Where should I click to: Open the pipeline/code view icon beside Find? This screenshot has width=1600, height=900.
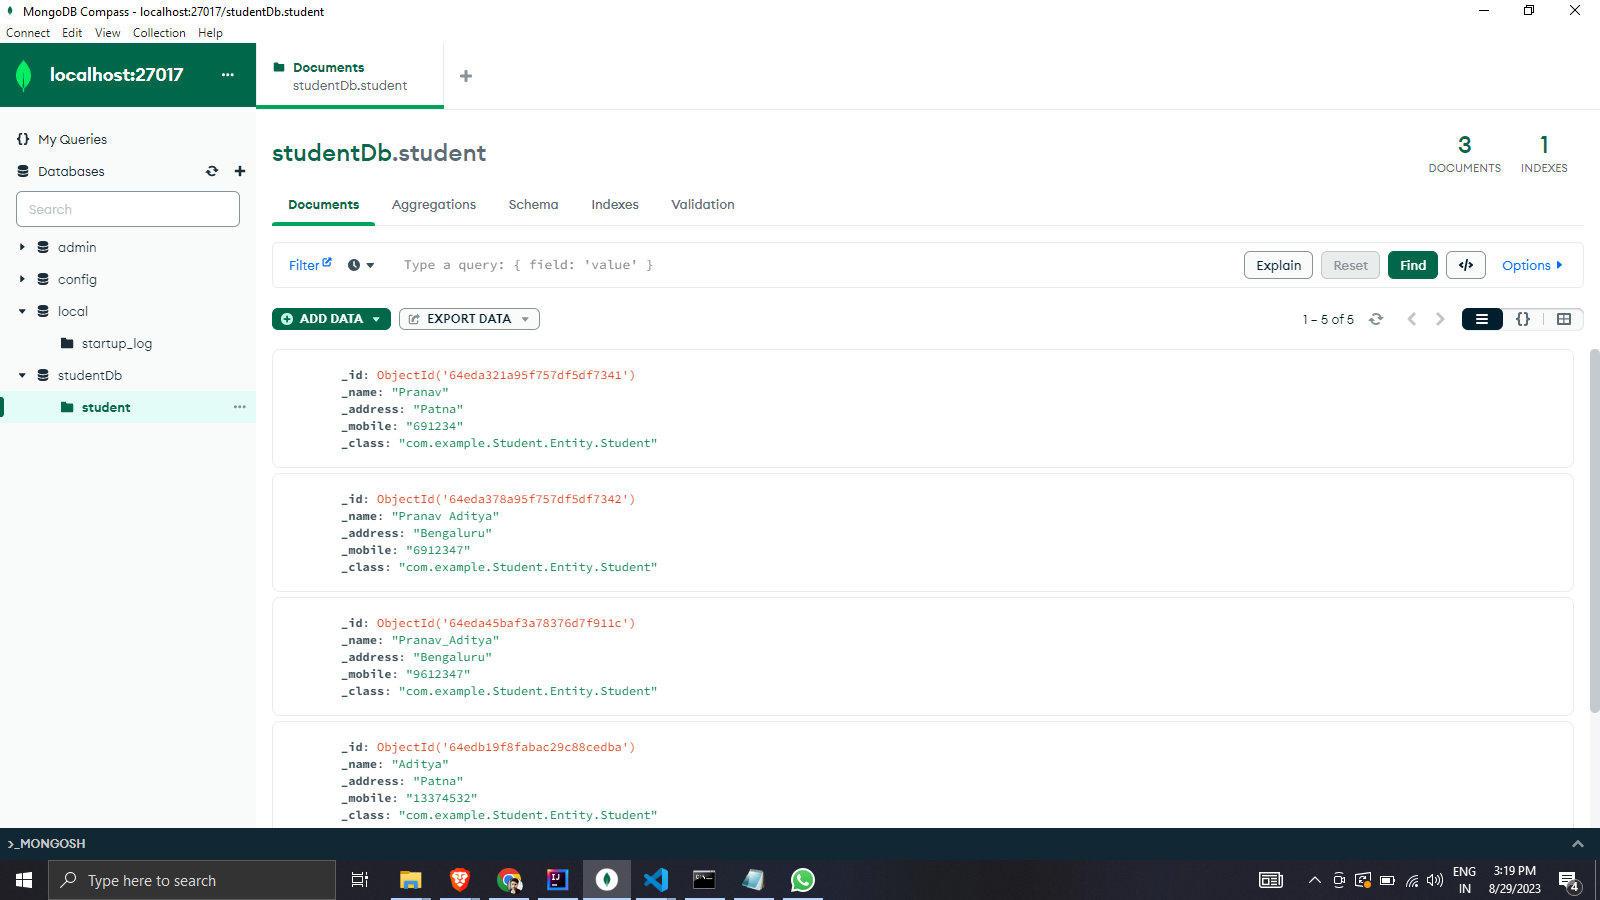pyautogui.click(x=1465, y=265)
